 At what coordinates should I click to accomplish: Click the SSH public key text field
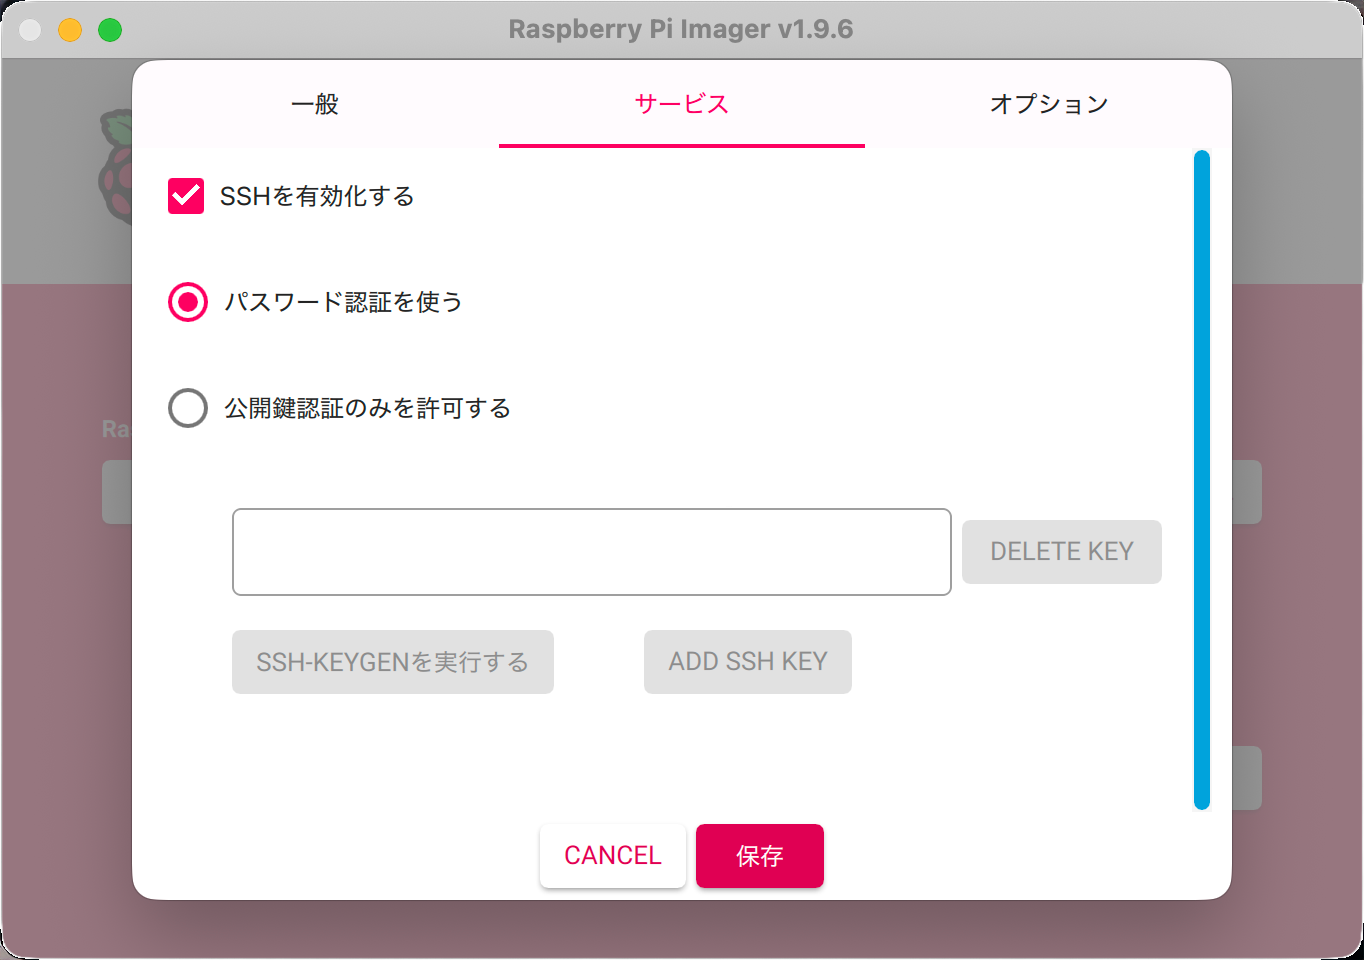591,552
